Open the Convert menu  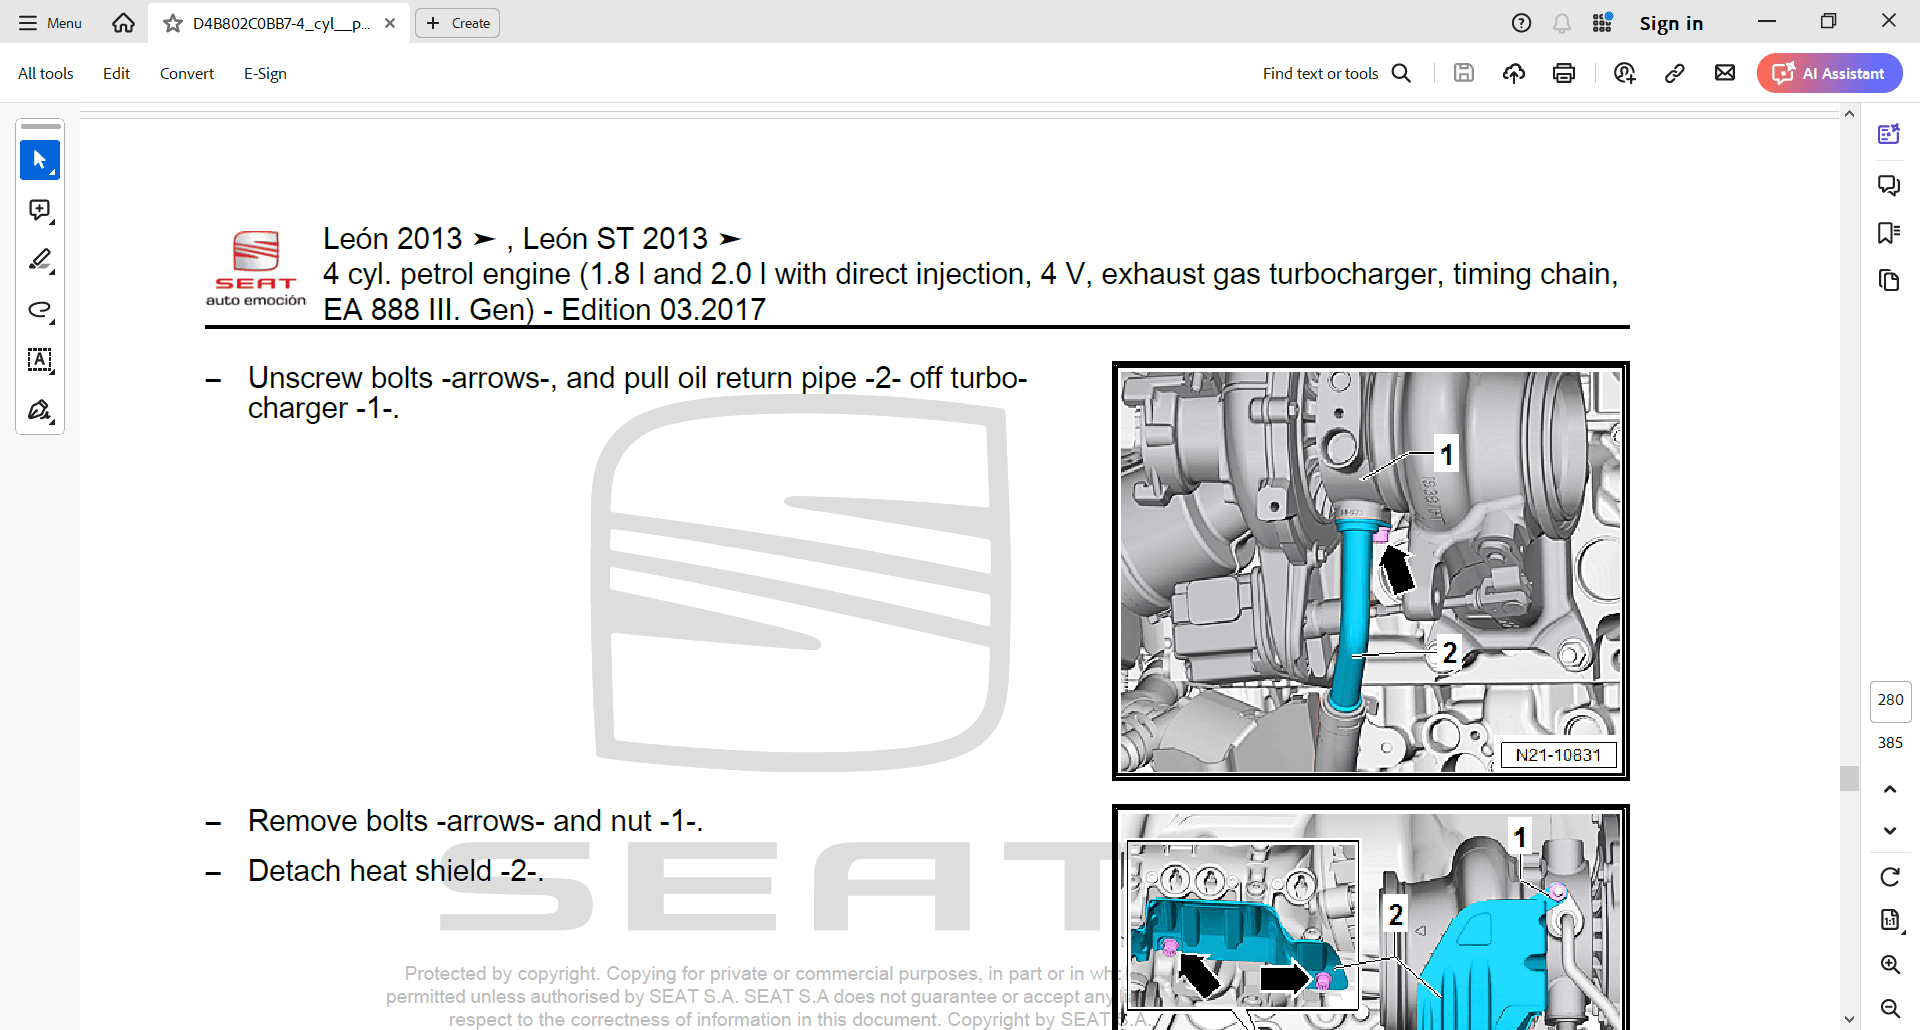point(186,73)
